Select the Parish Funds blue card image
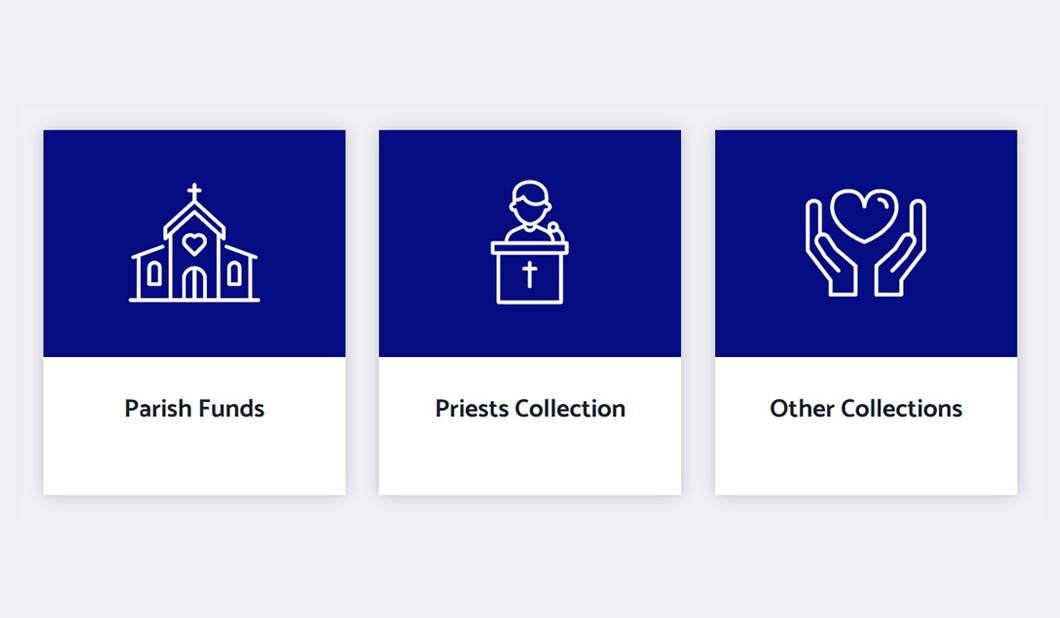The height and width of the screenshot is (618, 1060). pos(194,243)
